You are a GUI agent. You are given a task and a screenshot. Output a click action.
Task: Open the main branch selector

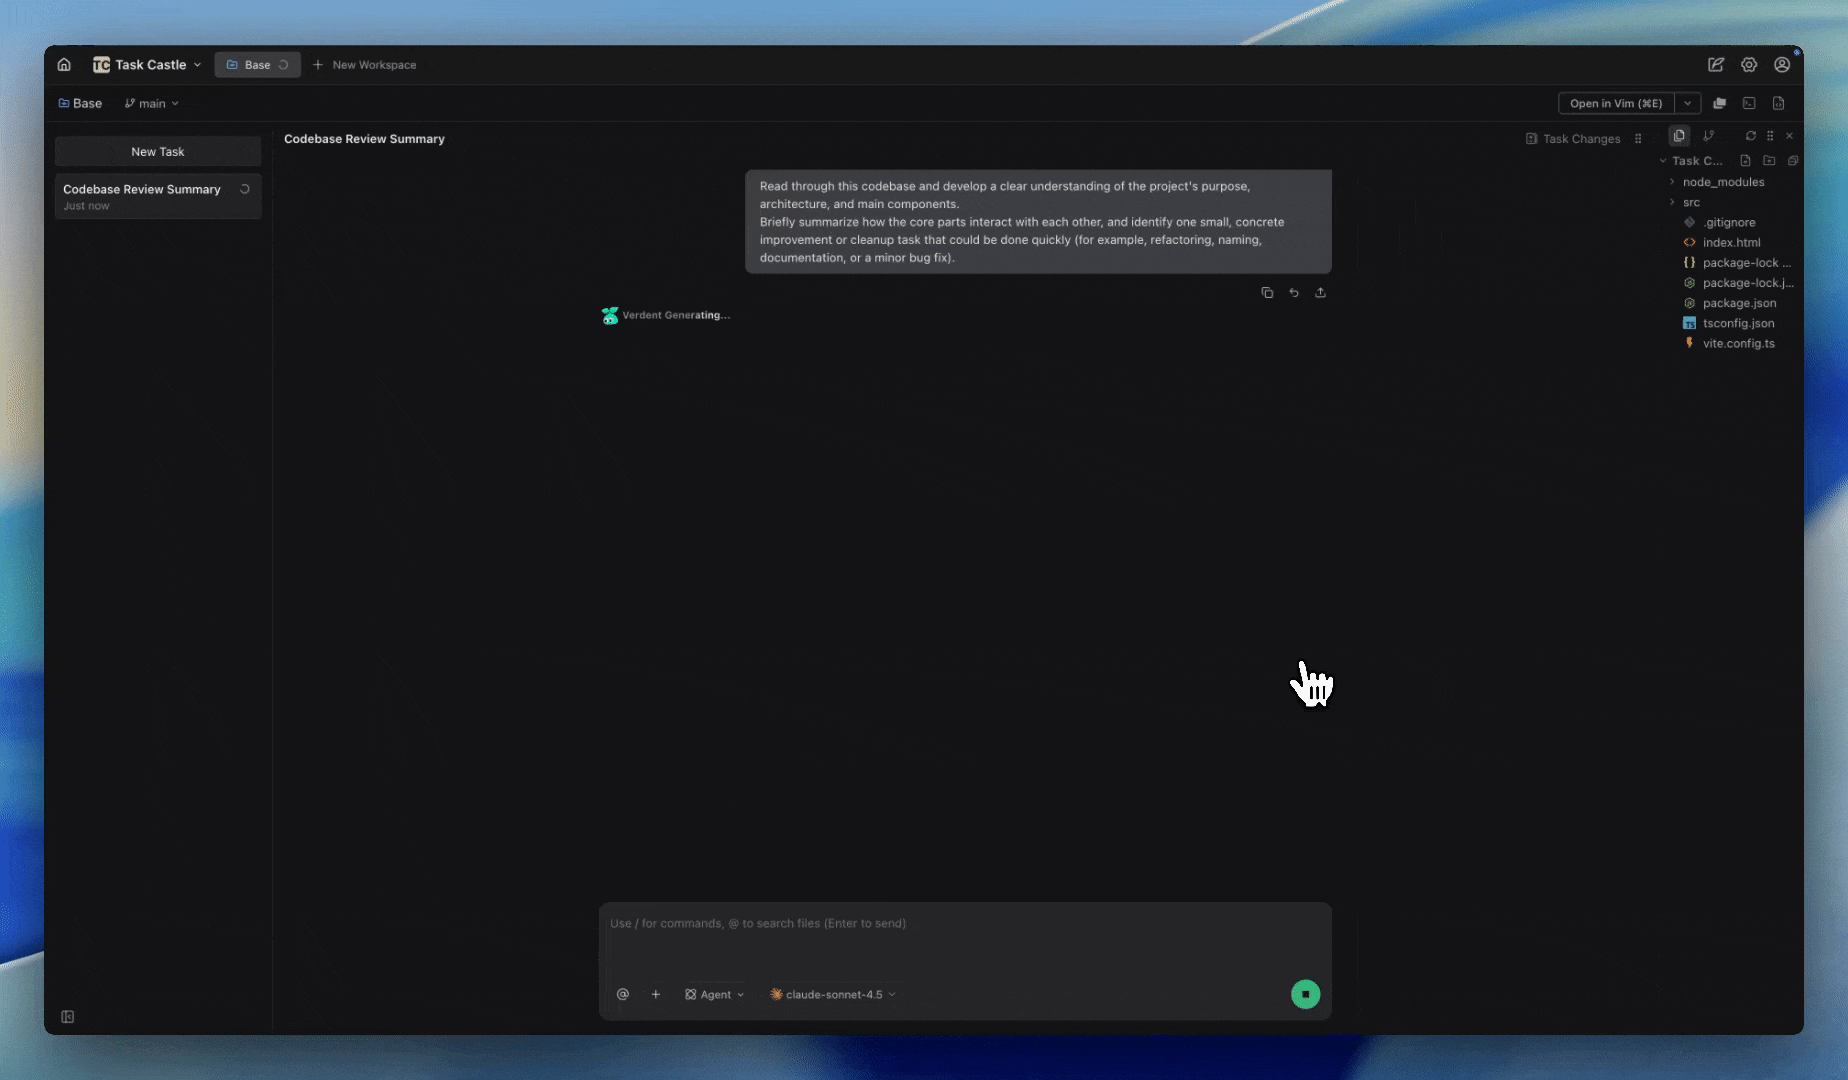coord(152,103)
